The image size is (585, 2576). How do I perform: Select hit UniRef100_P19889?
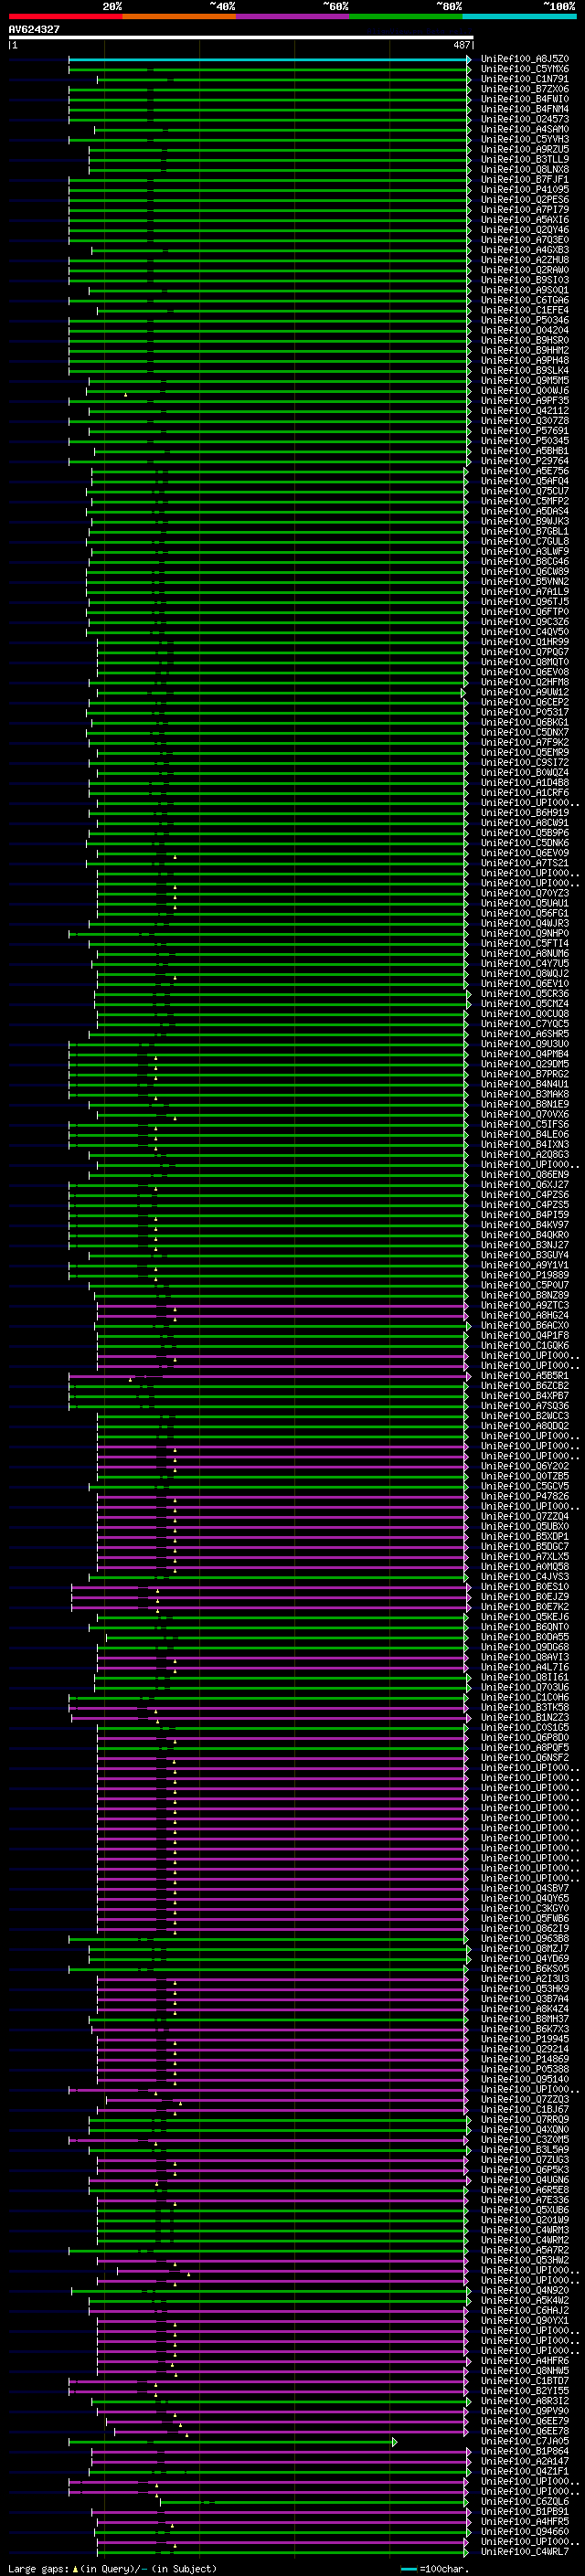pyautogui.click(x=525, y=1276)
